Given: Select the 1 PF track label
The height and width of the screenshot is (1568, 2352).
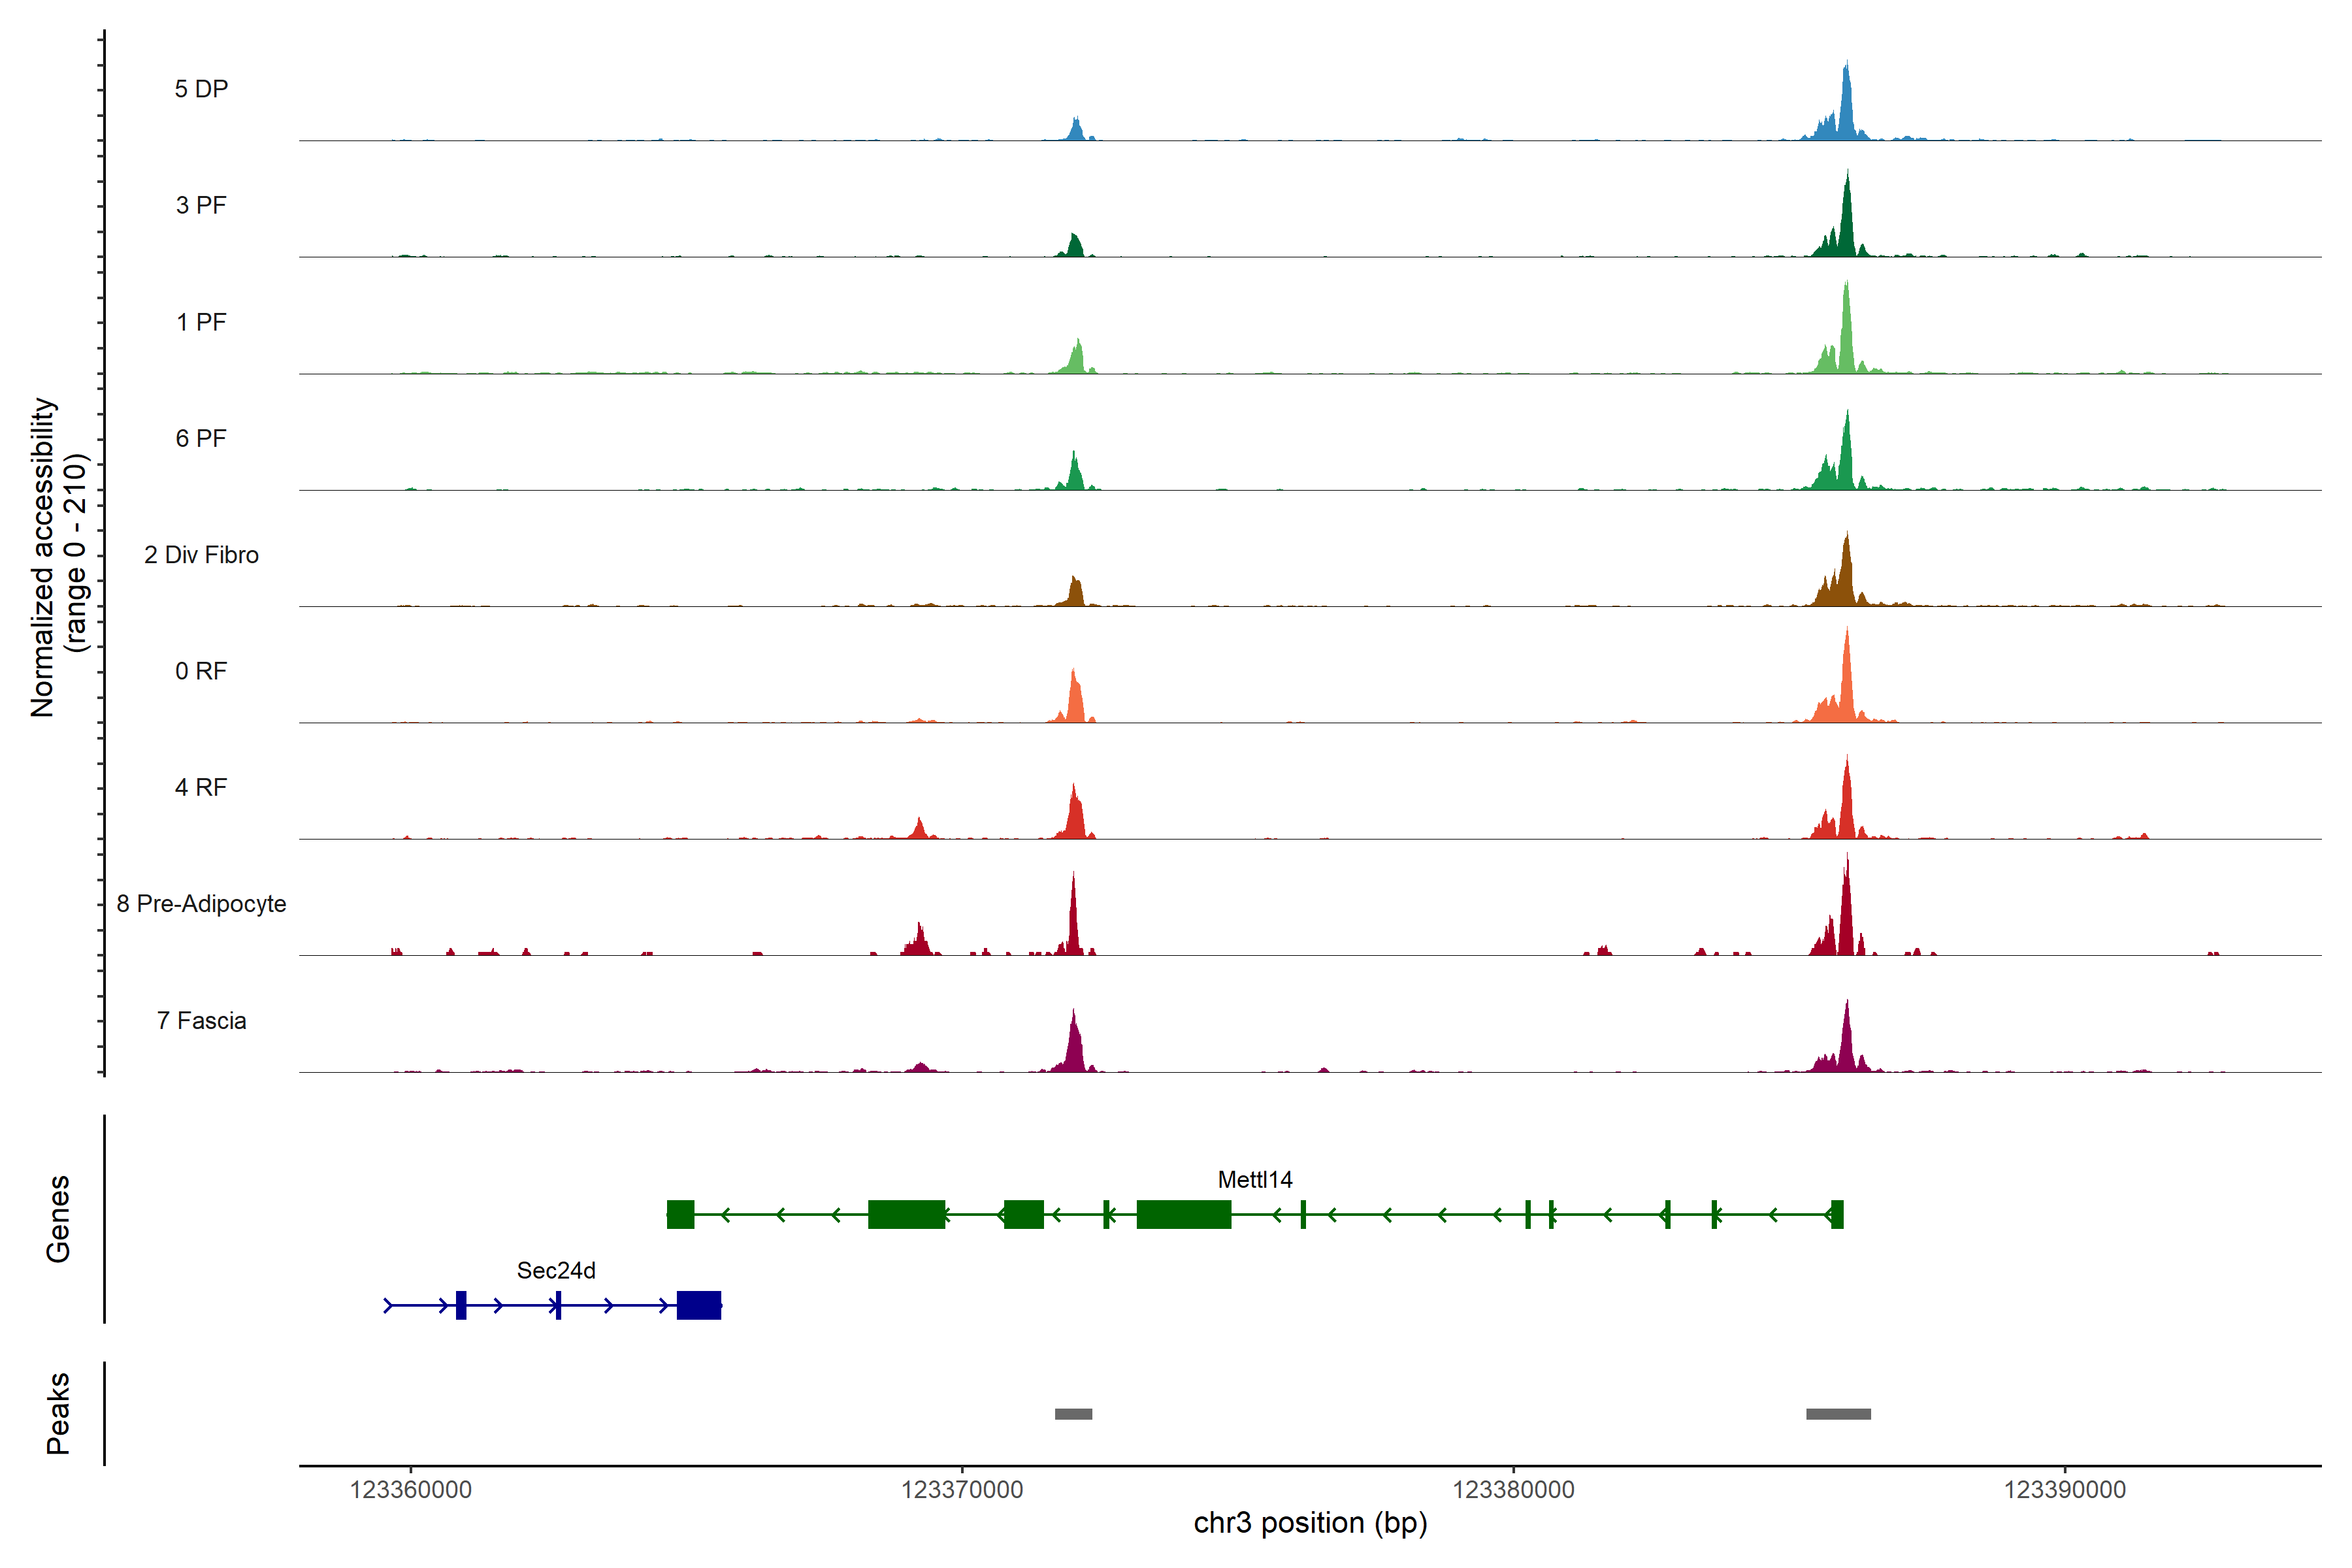Looking at the screenshot, I should pos(201,322).
